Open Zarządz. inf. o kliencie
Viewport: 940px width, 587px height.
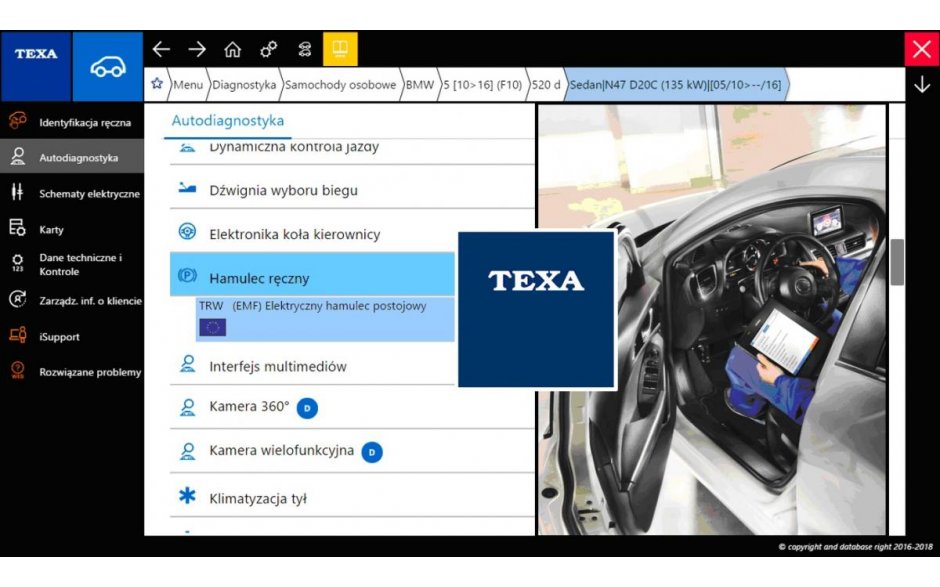point(72,300)
